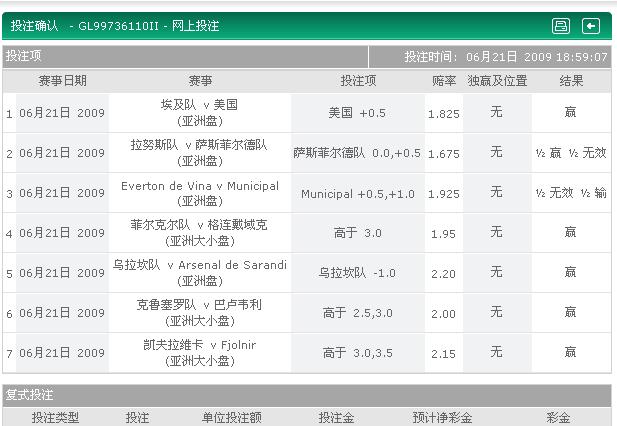Select the 拉努斯队 v 萨斯菲尔德队 match cell
617x426 pixels.
[200, 153]
